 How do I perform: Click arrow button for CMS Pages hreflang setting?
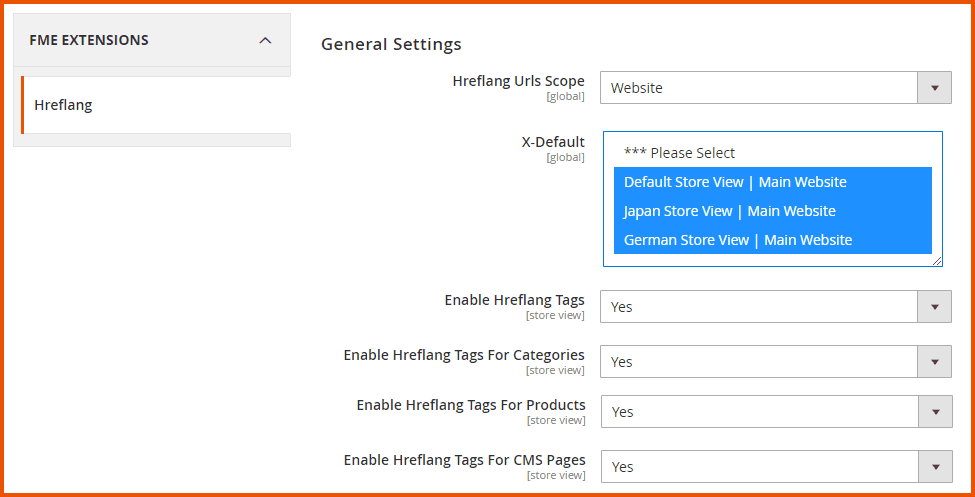click(934, 467)
